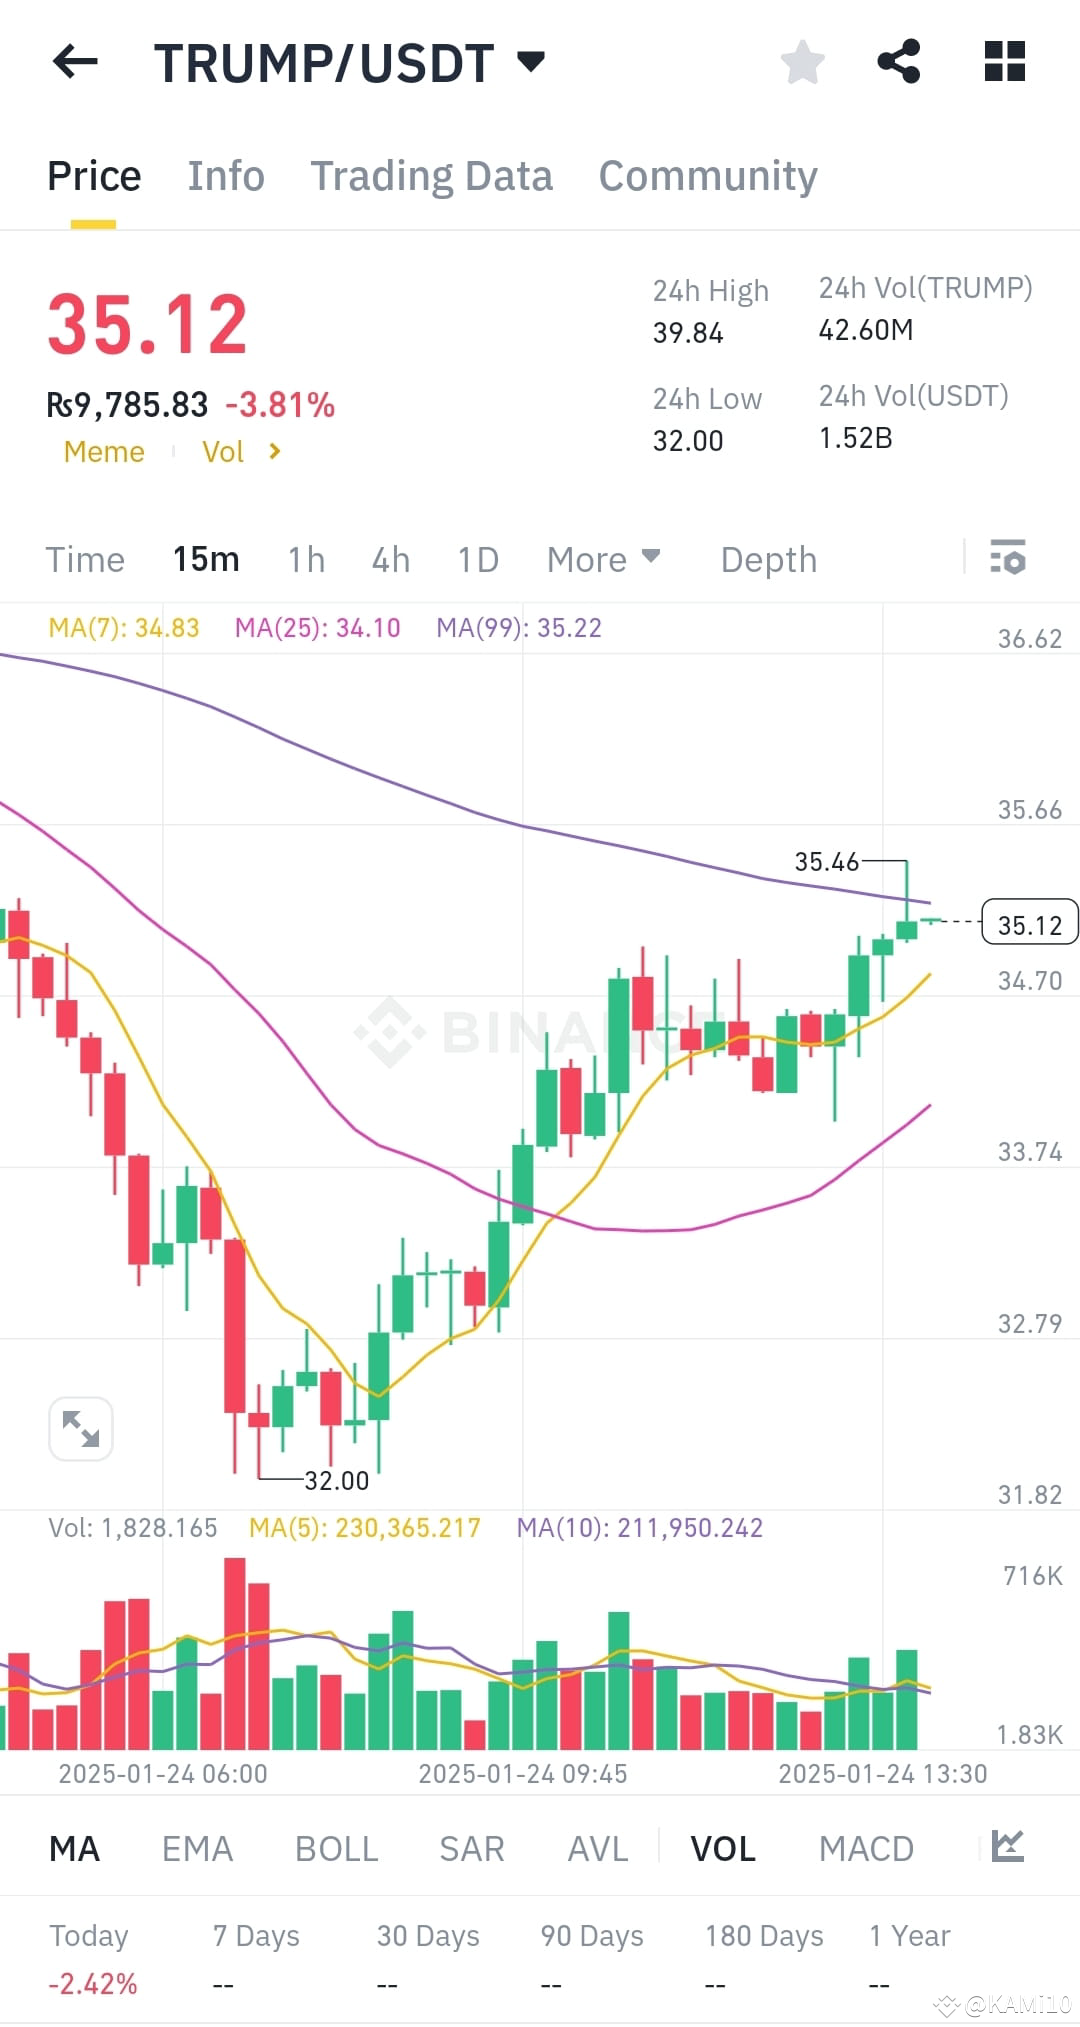
Task: Expand chart using the fullscreen icon
Action: click(x=81, y=1428)
